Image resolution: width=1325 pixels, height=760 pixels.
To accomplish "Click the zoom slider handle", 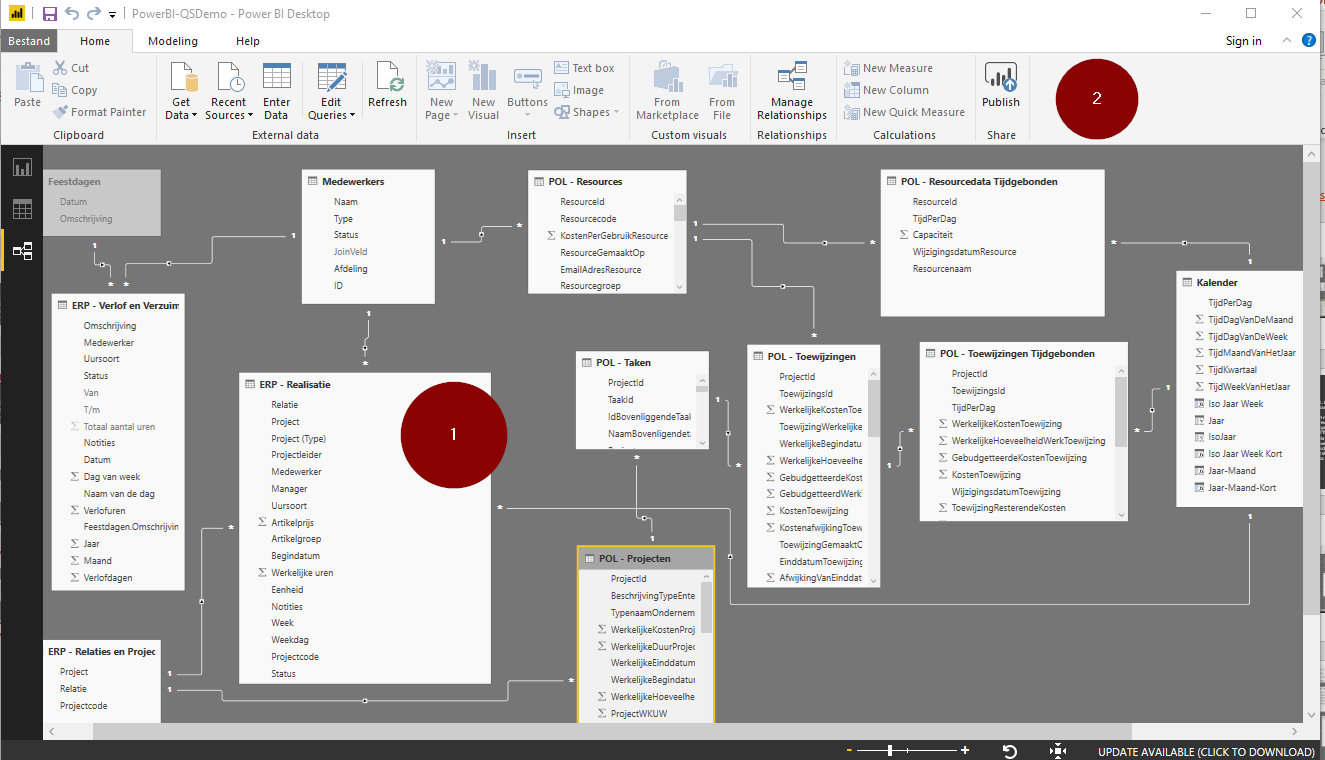I will (x=890, y=750).
